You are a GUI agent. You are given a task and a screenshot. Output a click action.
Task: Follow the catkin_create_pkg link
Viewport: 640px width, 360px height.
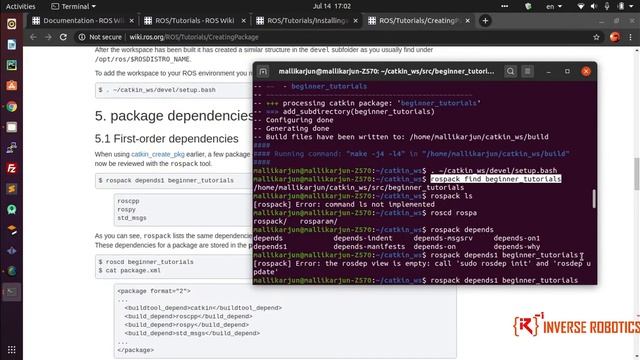pos(158,154)
